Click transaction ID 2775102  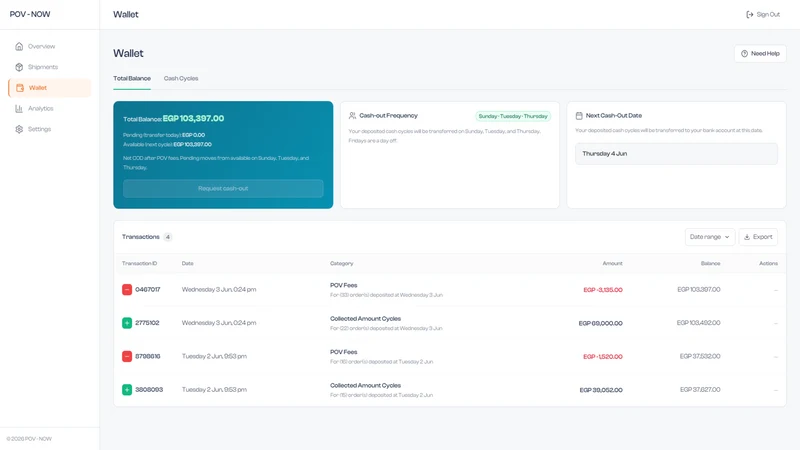(147, 323)
